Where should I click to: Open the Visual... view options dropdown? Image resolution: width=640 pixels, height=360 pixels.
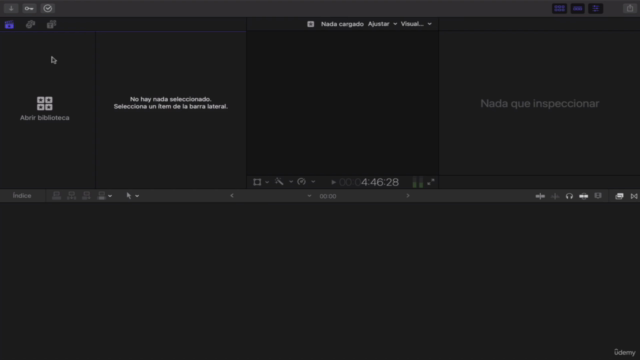tap(416, 24)
